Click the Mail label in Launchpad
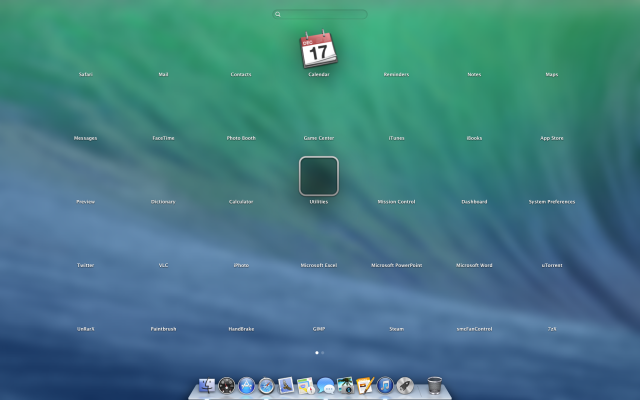The height and width of the screenshot is (400, 640). [x=163, y=74]
